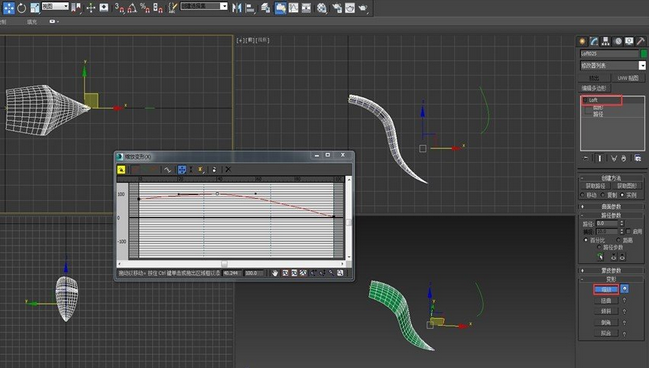This screenshot has width=649, height=368.
Task: Toggle the Scale deformation lightbulb
Action: point(625,289)
